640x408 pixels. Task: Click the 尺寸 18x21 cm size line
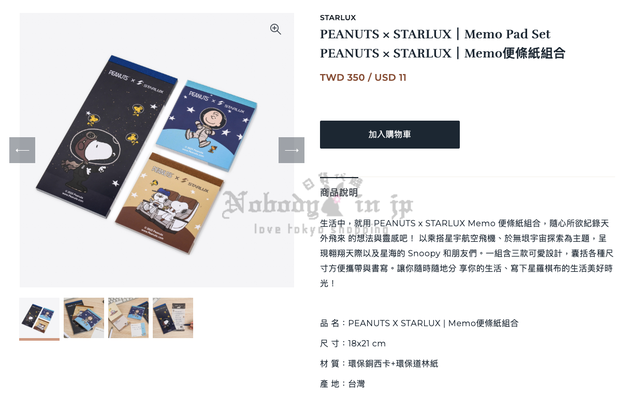[x=353, y=344]
